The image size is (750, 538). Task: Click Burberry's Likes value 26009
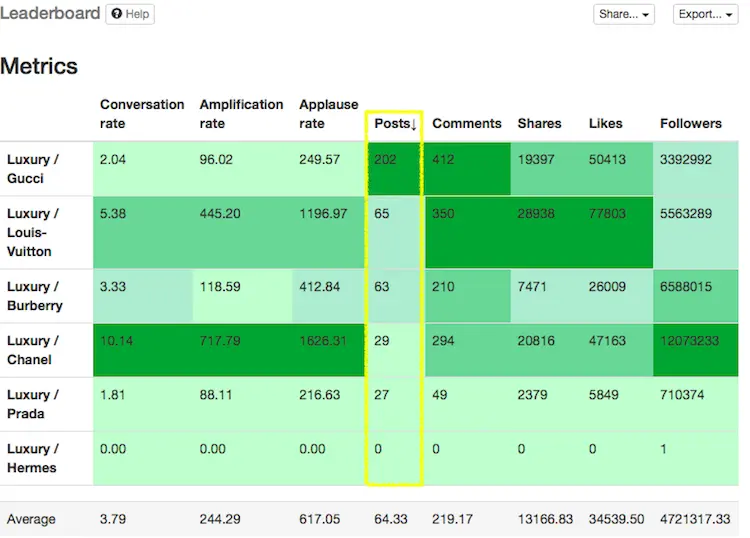607,286
